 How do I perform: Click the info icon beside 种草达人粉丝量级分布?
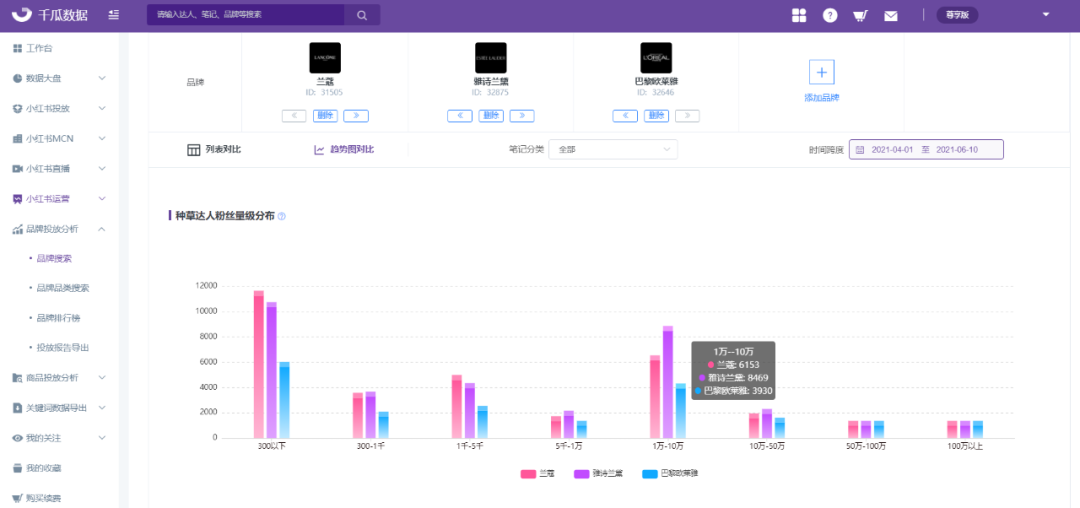click(x=281, y=216)
